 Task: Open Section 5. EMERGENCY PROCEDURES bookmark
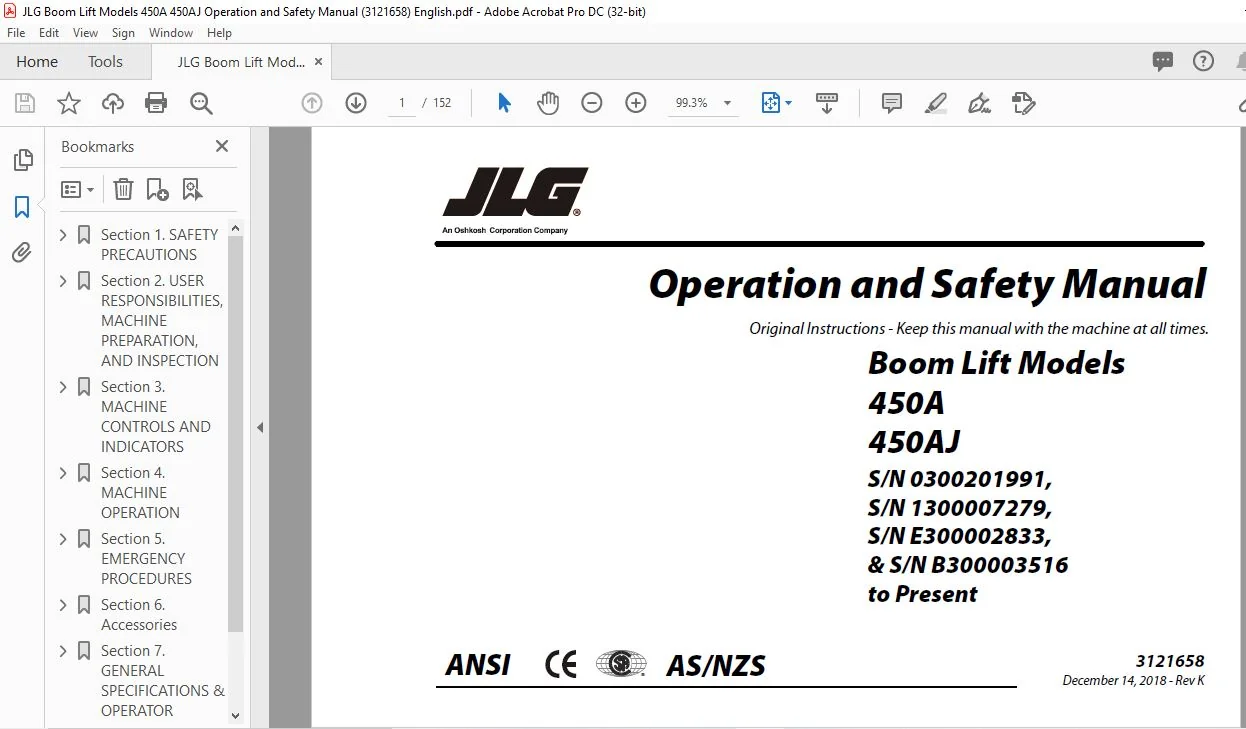146,558
